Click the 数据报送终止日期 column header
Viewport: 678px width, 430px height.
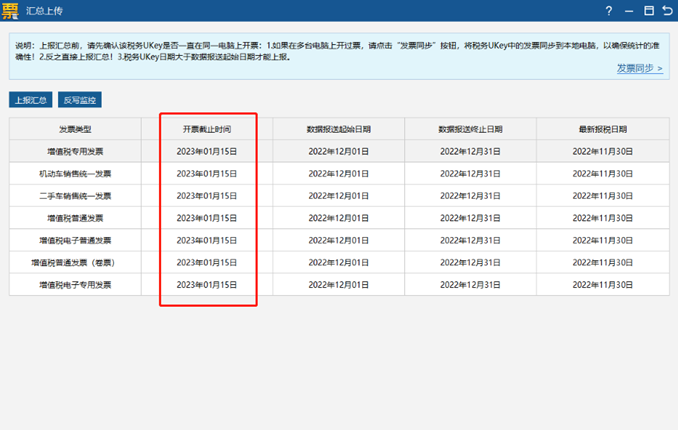coord(470,129)
